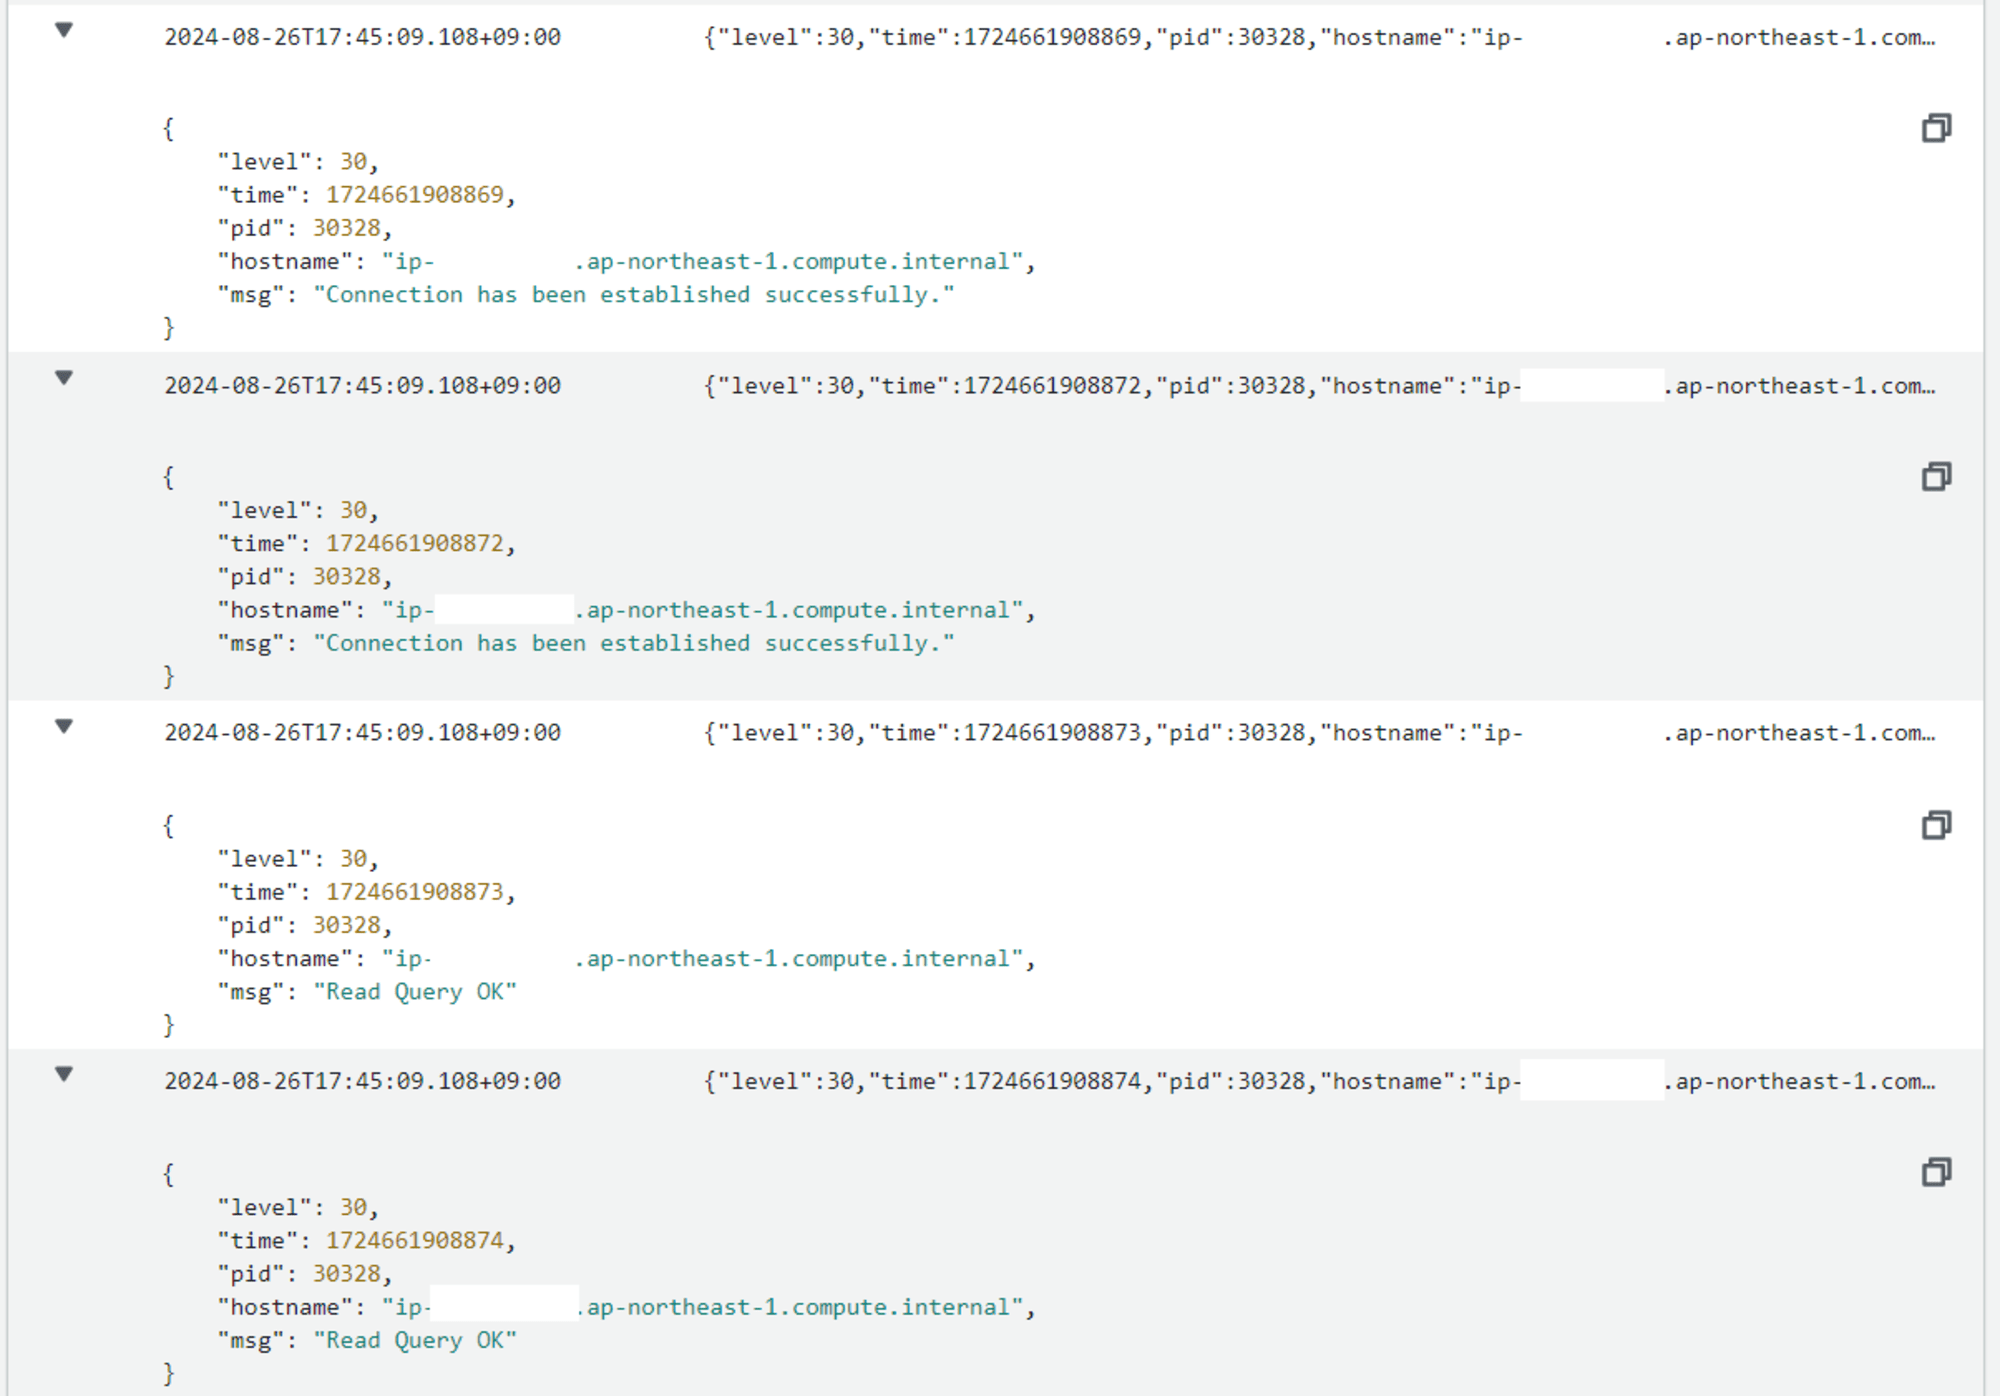
Task: Click the hostname value in the 1724661908872 entry
Action: click(702, 610)
